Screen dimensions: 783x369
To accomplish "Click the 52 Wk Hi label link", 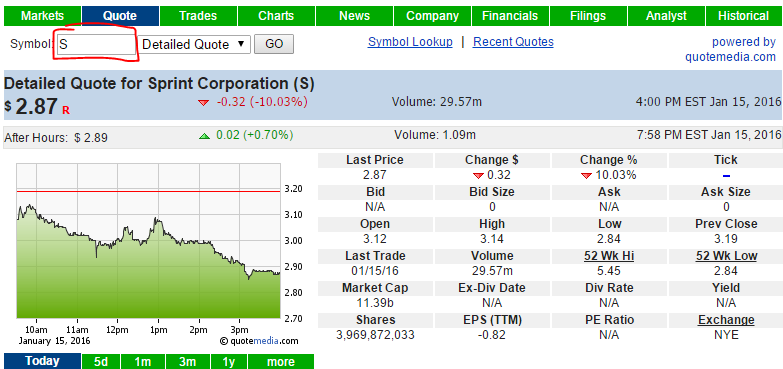I will pos(609,256).
